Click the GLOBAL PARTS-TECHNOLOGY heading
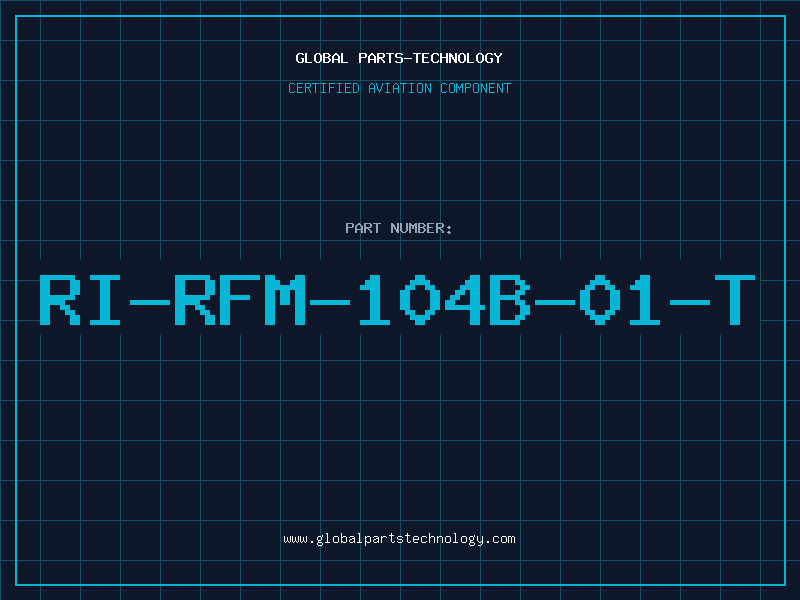Screen dimensions: 800x600 pyautogui.click(x=399, y=58)
